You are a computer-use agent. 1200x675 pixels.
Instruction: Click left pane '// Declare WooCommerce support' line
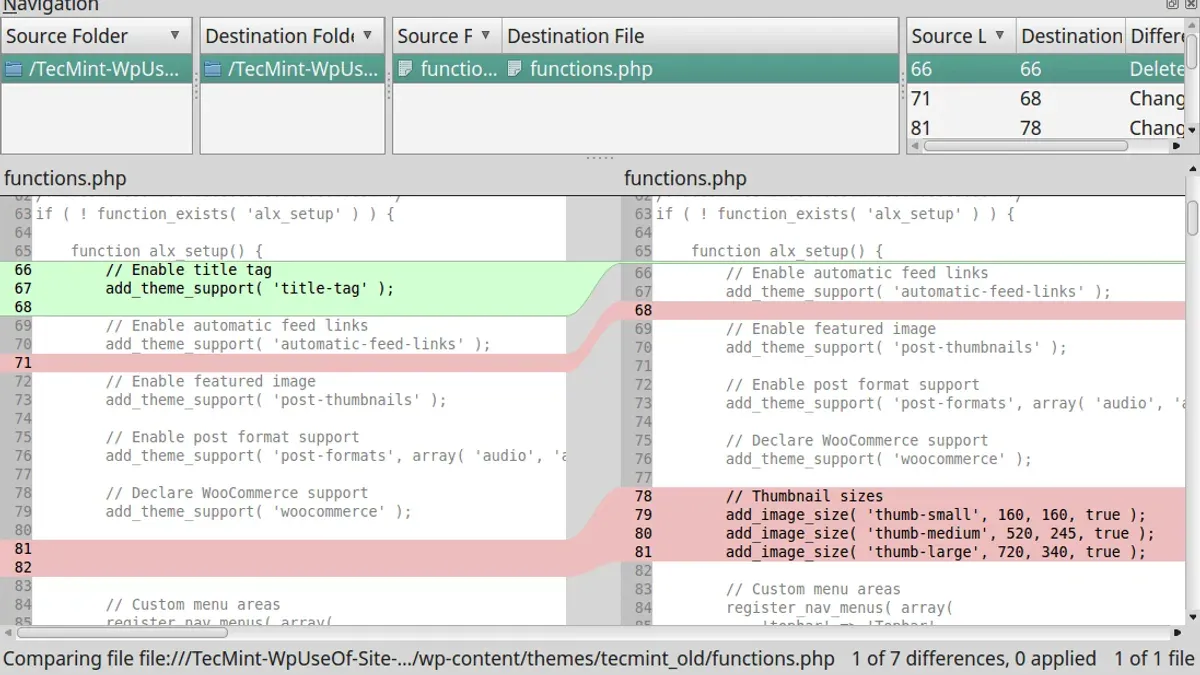click(x=236, y=493)
